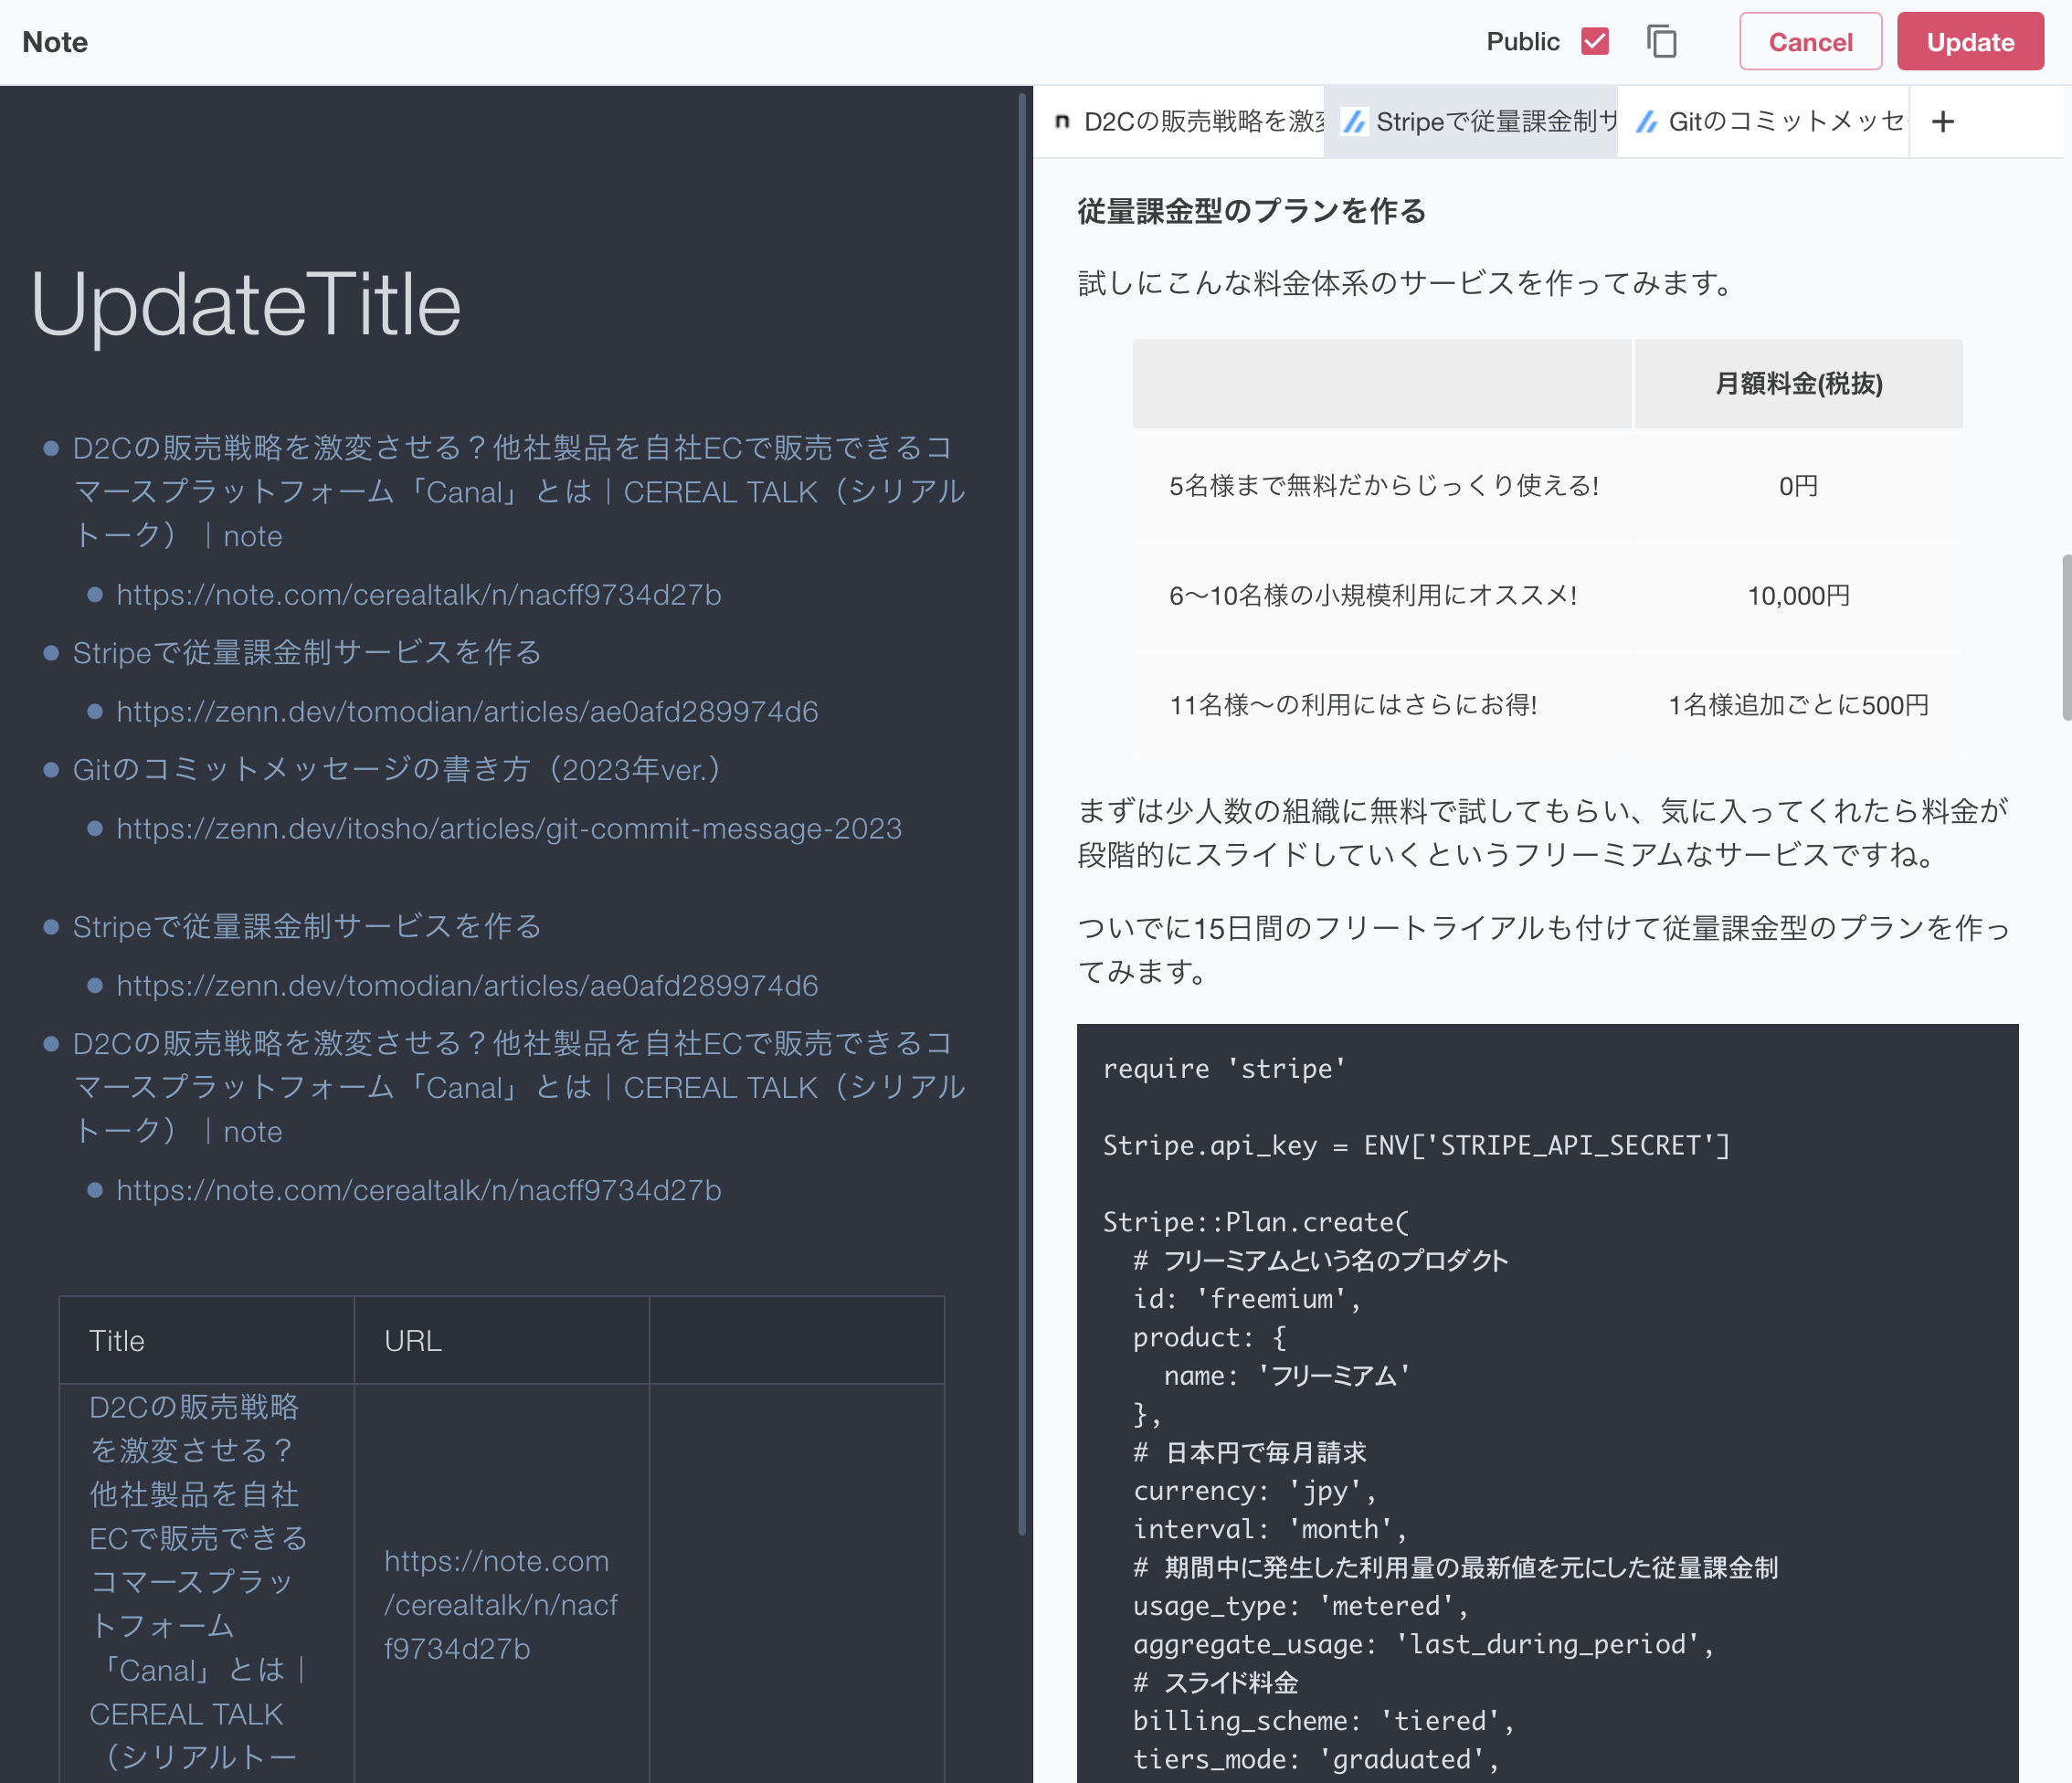Click the note.com link inside table
The height and width of the screenshot is (1783, 2072).
[x=500, y=1604]
